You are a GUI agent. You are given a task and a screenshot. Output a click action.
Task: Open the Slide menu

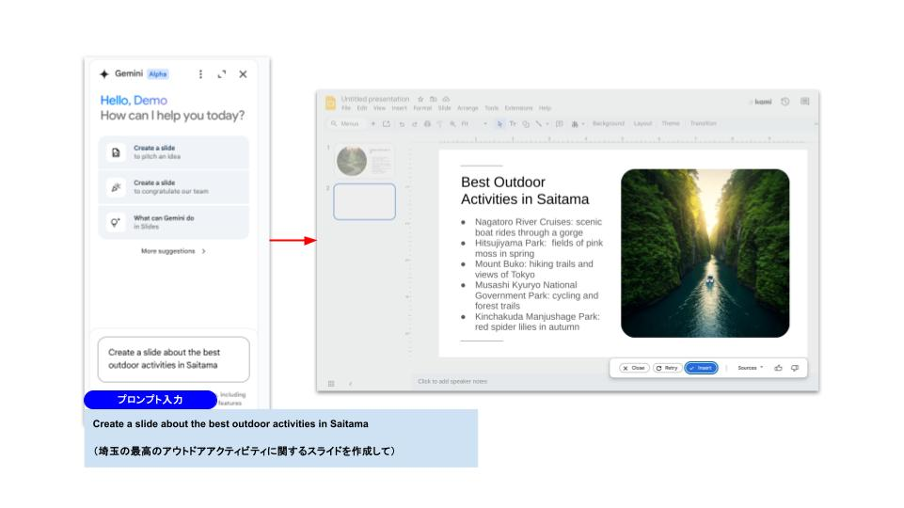point(444,108)
